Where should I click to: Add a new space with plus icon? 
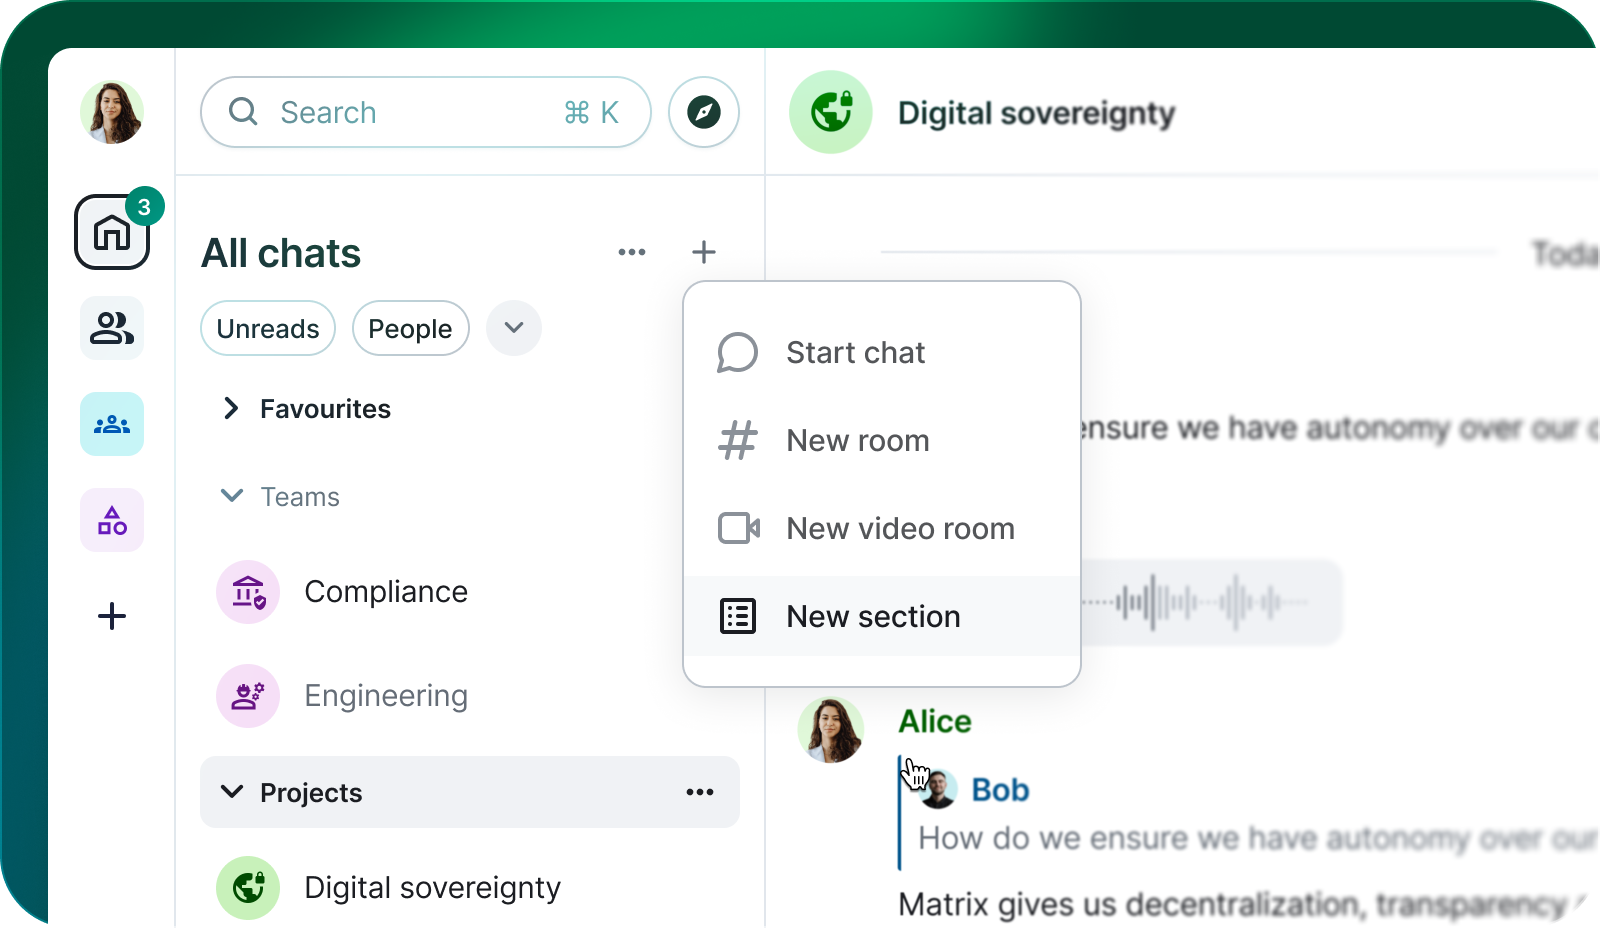112,616
